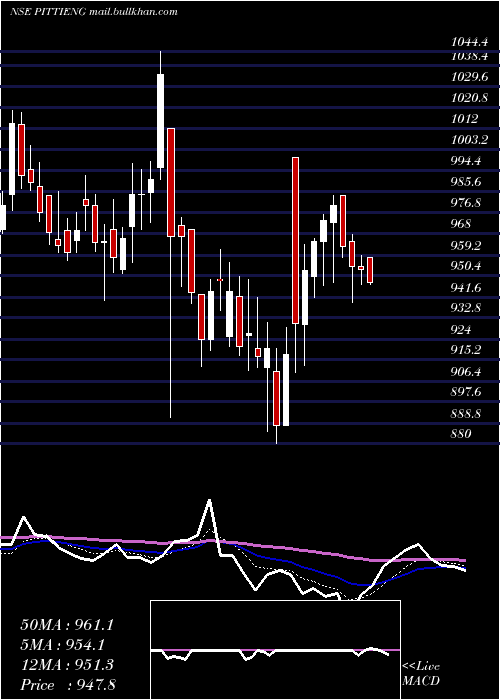Viewport: 500px width, 700px height.
Task: Click the 1044.4 price axis label
Action: tap(470, 42)
